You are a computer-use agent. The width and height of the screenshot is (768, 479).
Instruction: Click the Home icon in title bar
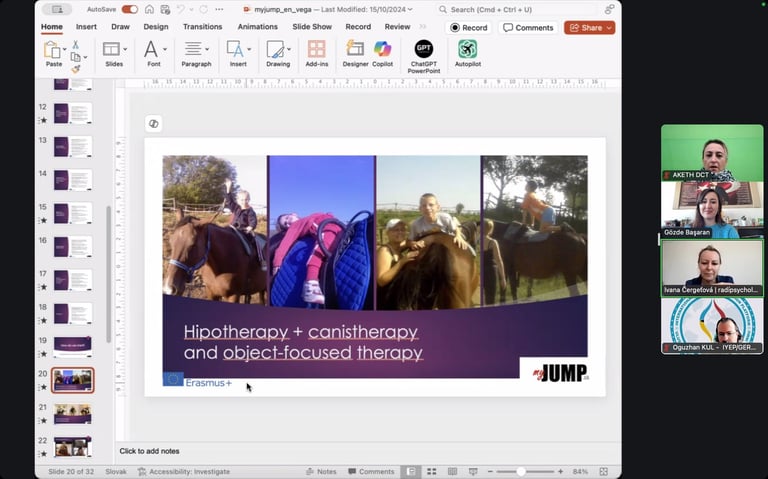point(149,9)
